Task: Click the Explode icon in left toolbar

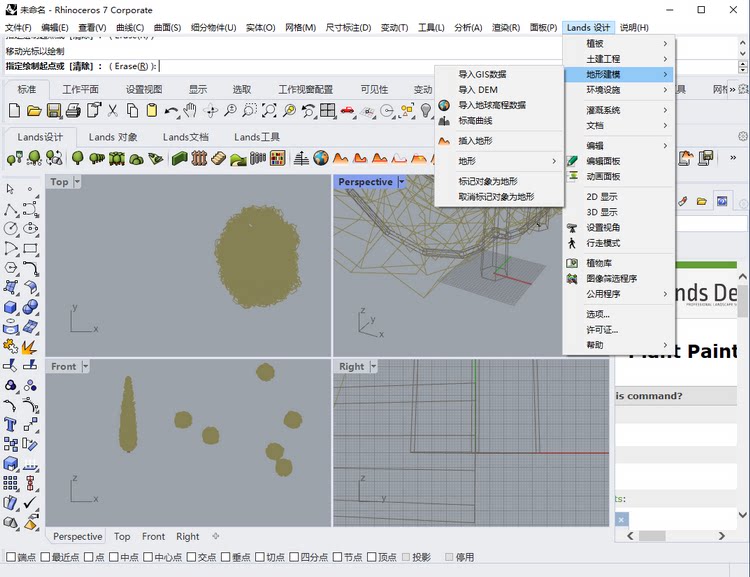Action: [30, 346]
